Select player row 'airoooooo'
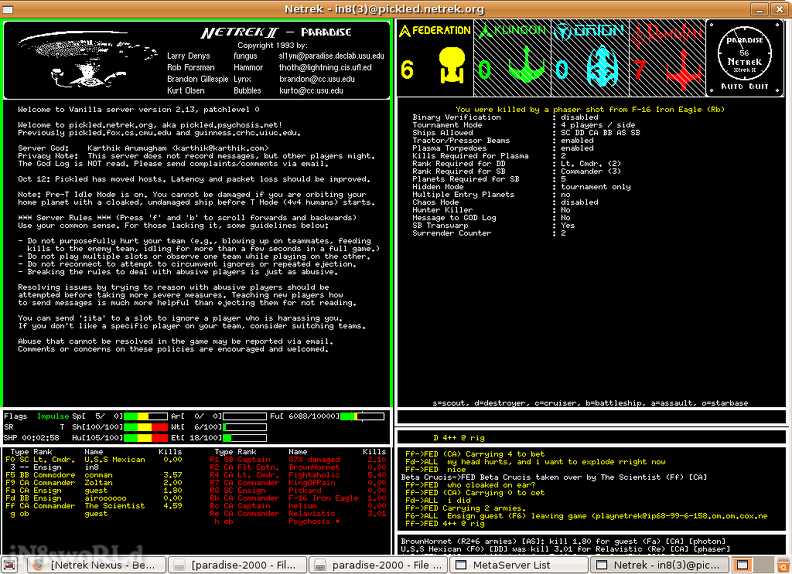The image size is (792, 574). pyautogui.click(x=93, y=498)
